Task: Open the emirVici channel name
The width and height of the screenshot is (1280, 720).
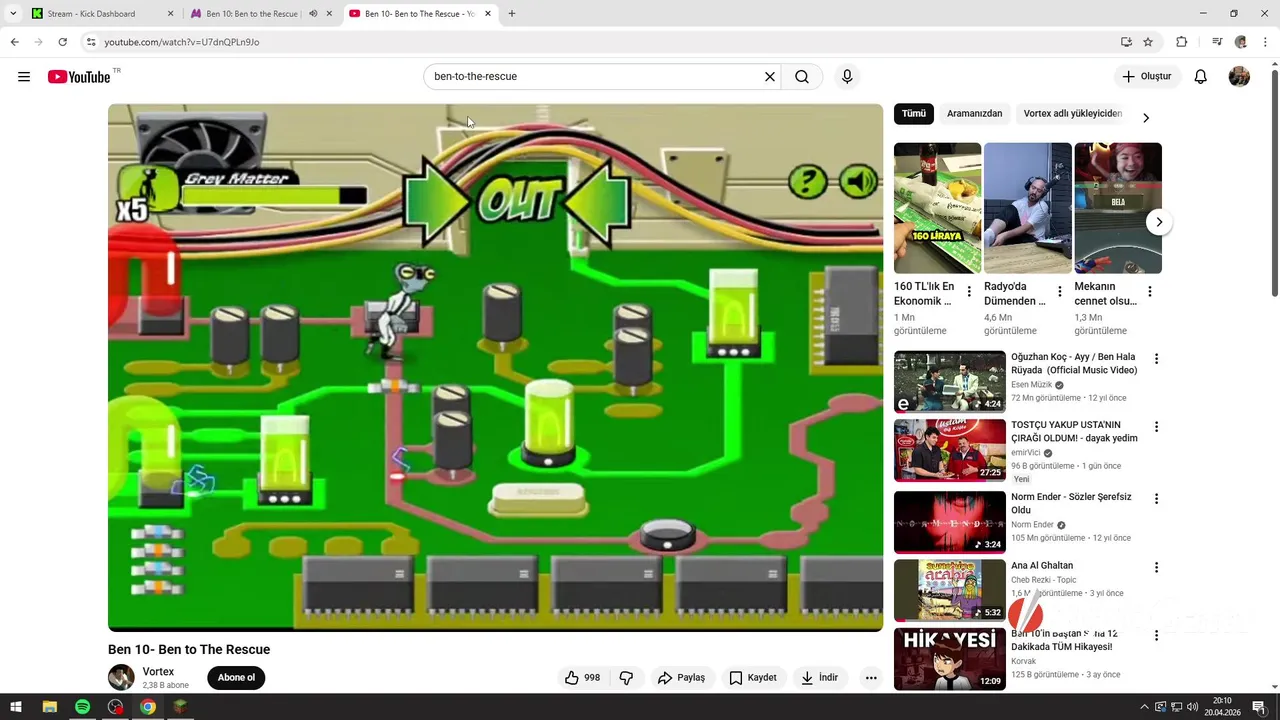Action: pos(1025,453)
